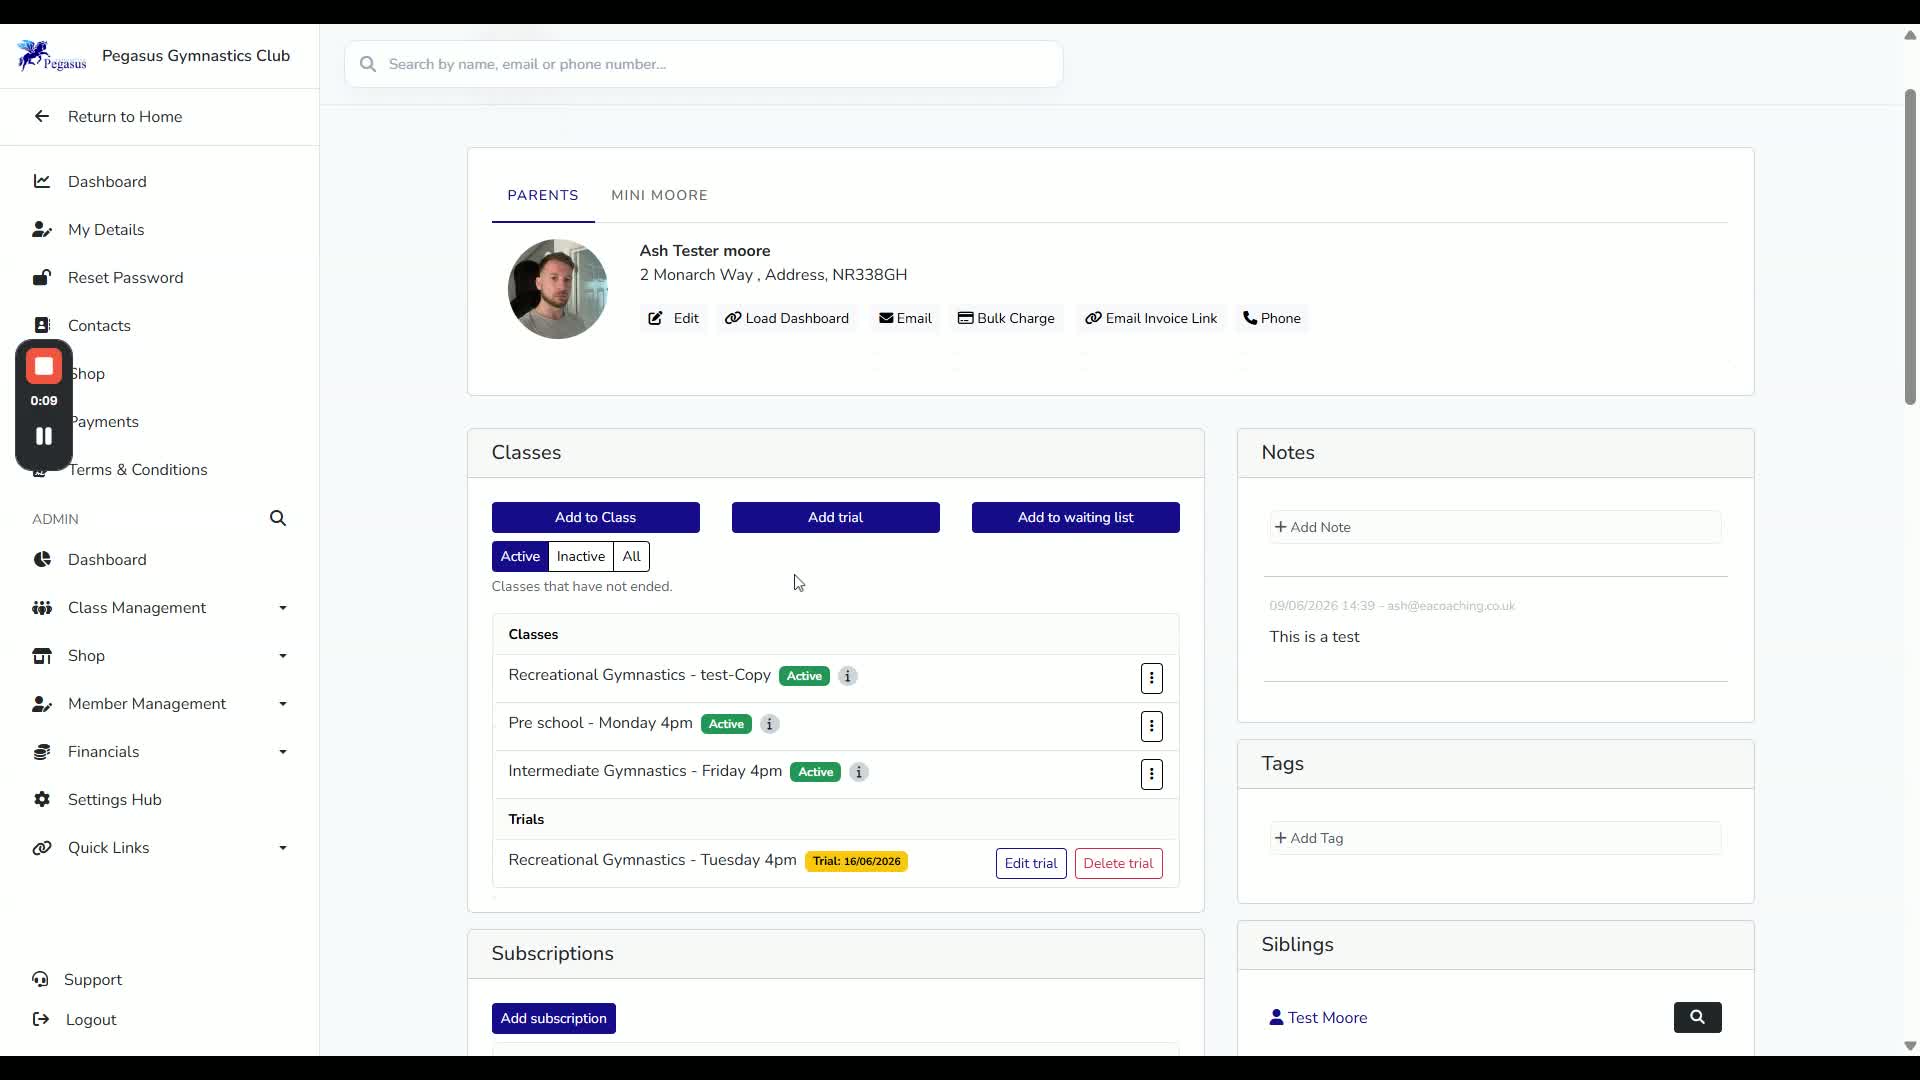
Task: Open info icon for Pre school Monday 4pm
Action: pos(769,724)
